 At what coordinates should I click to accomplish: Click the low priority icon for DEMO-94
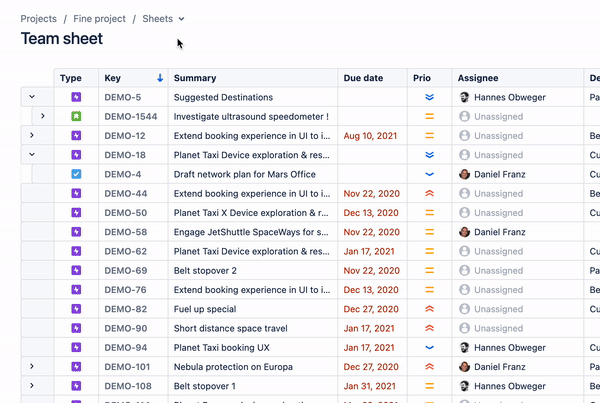(x=429, y=348)
